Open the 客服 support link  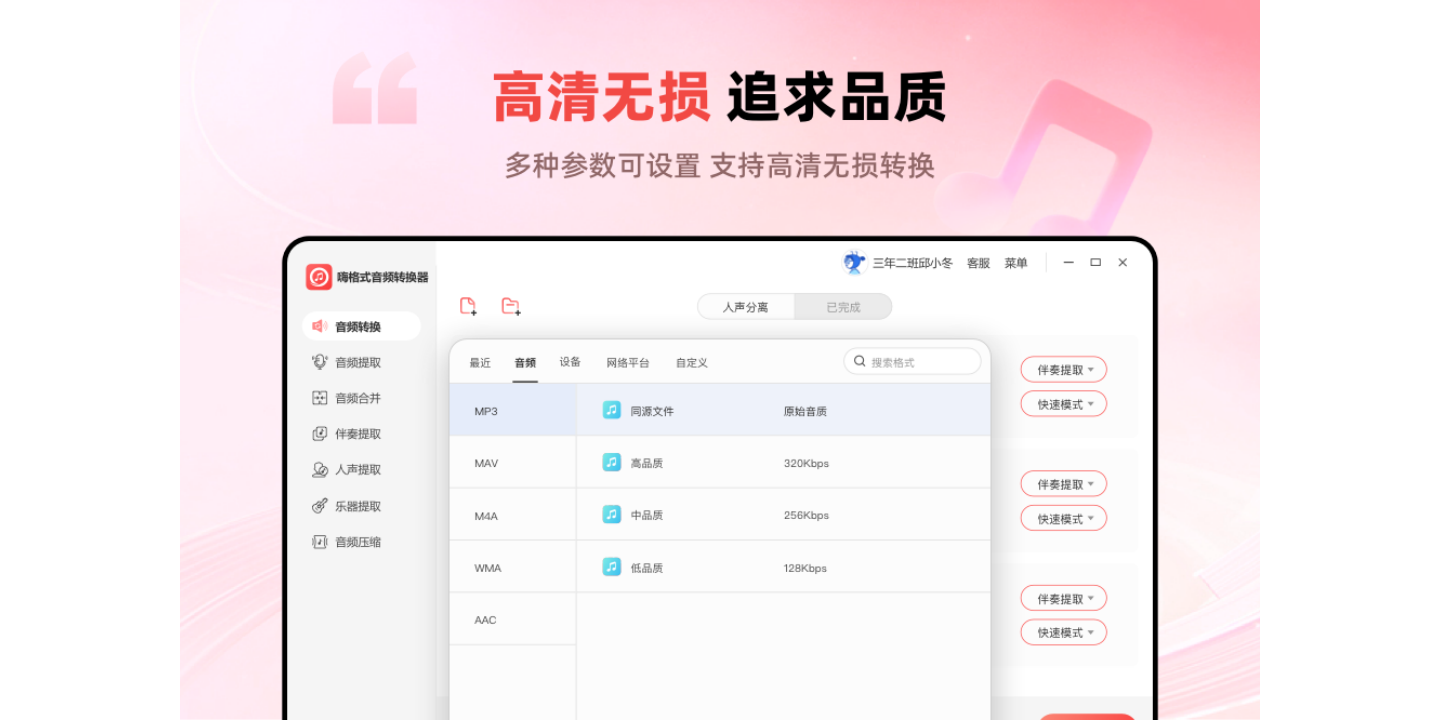pos(978,263)
